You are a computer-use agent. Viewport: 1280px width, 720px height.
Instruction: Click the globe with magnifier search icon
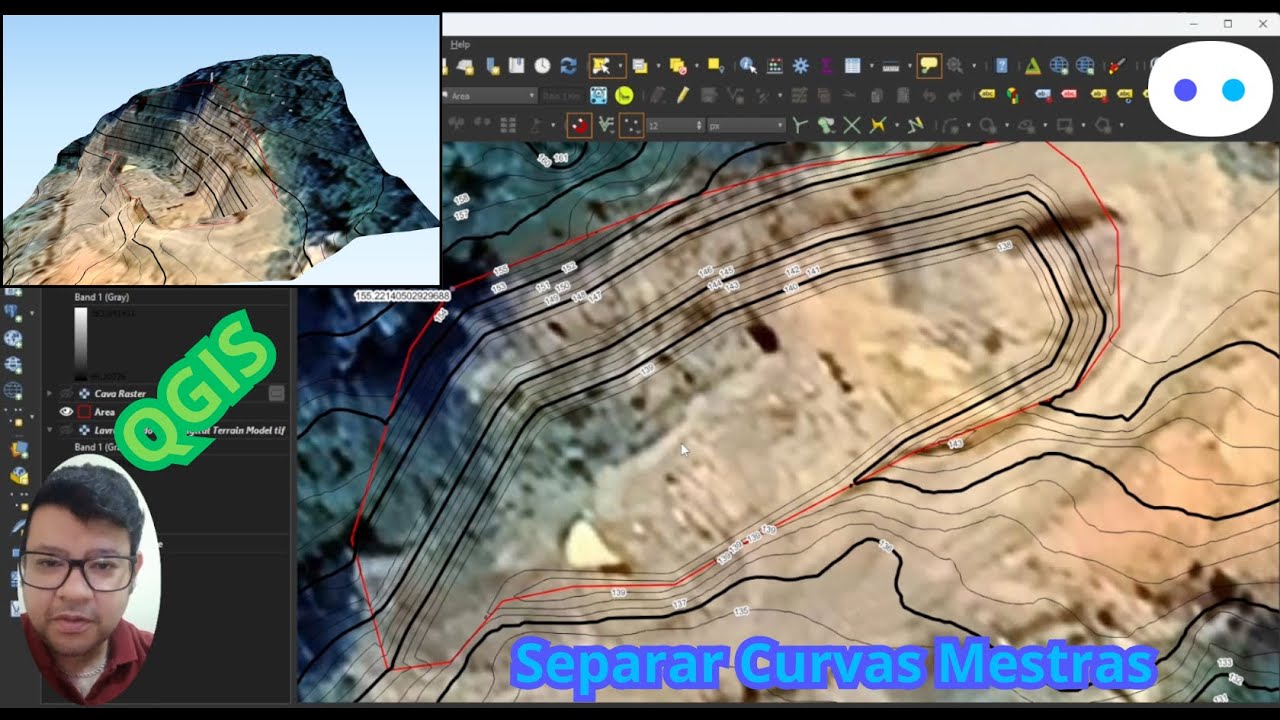coord(1085,66)
